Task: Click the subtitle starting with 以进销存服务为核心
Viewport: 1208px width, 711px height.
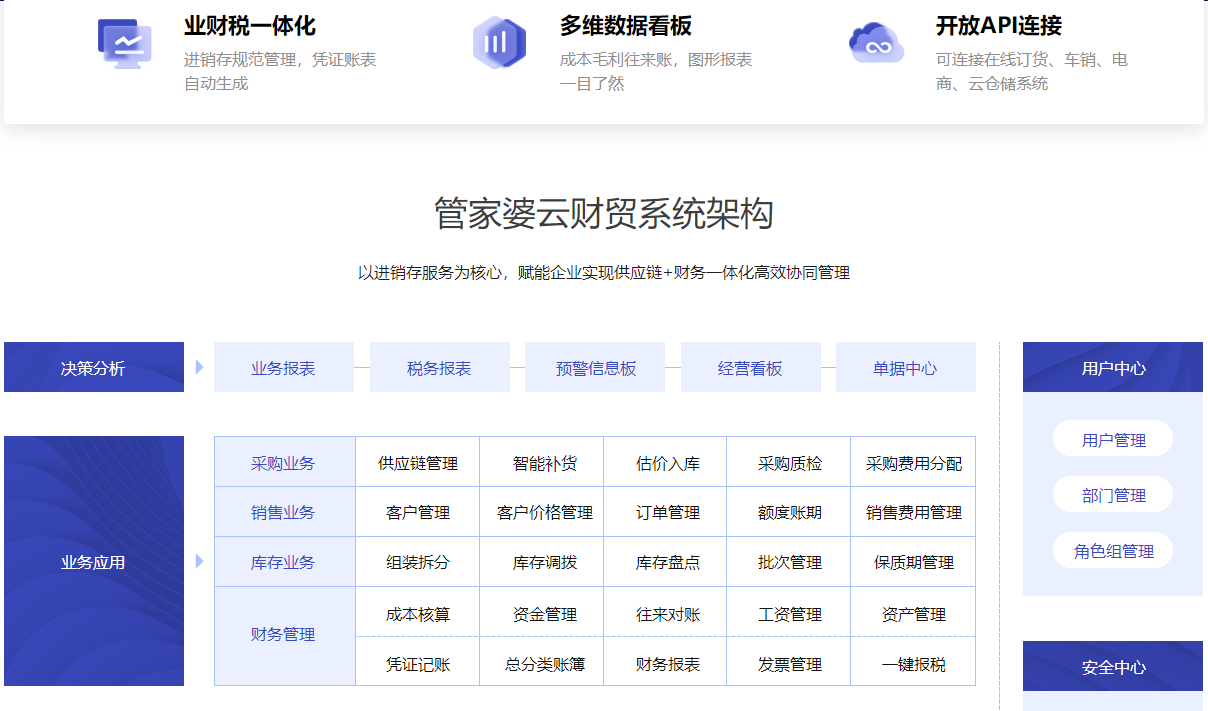Action: (x=604, y=272)
